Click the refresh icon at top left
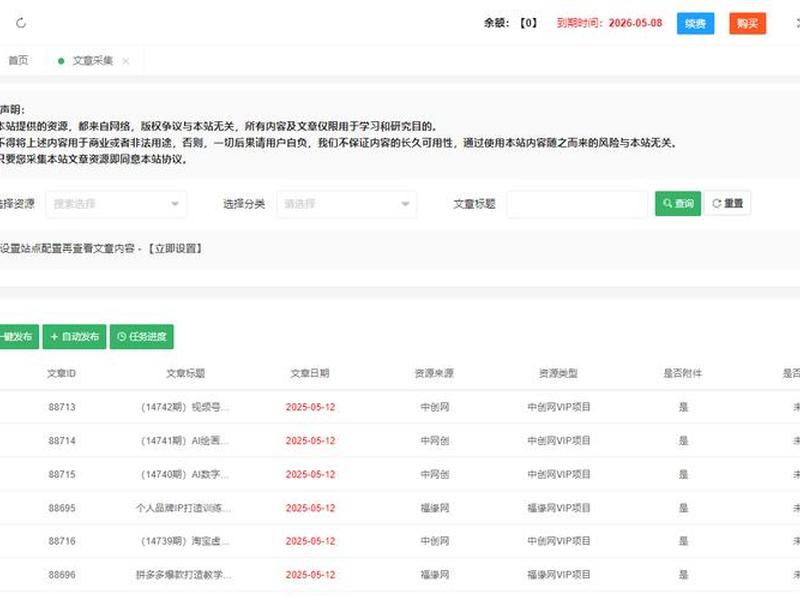This screenshot has height=600, width=800. point(21,23)
